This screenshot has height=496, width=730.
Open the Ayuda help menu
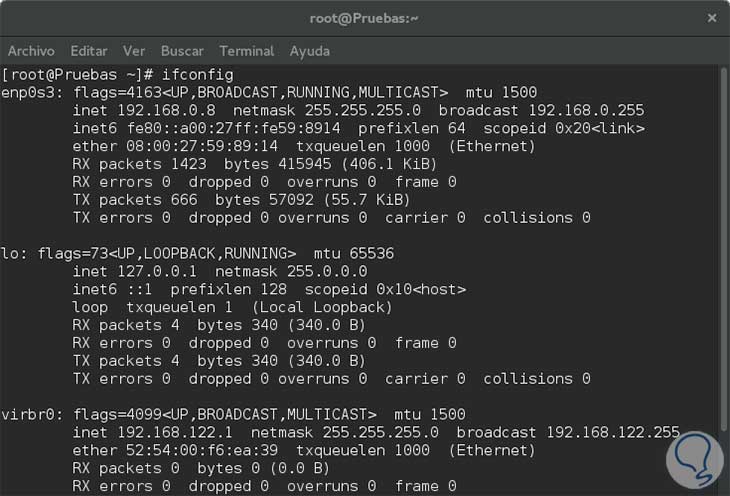click(x=310, y=51)
